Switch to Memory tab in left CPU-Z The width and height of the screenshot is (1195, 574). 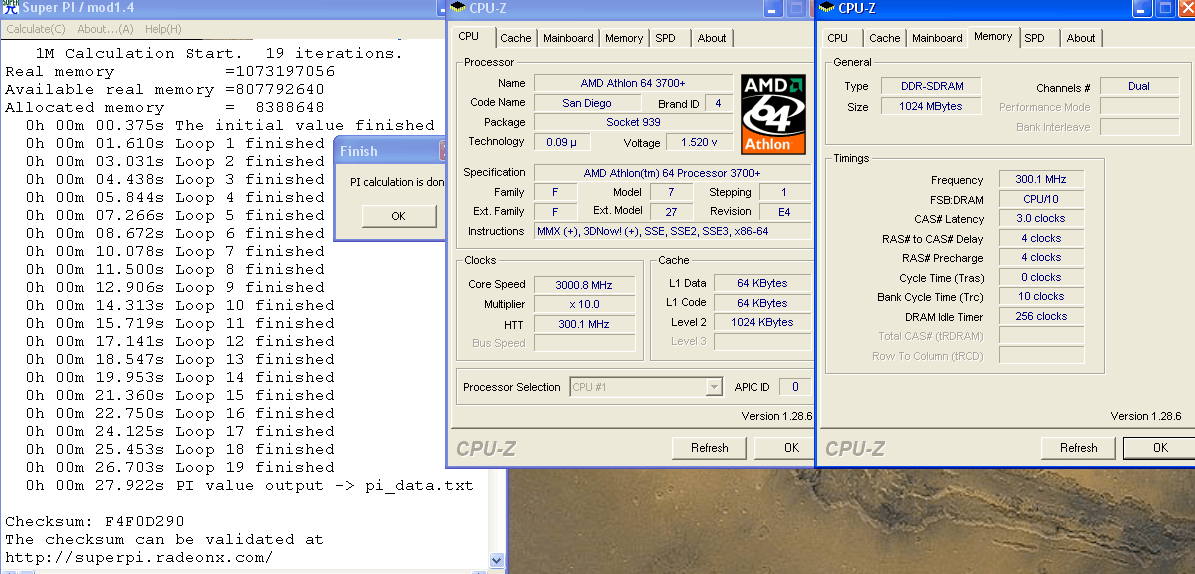tap(623, 38)
